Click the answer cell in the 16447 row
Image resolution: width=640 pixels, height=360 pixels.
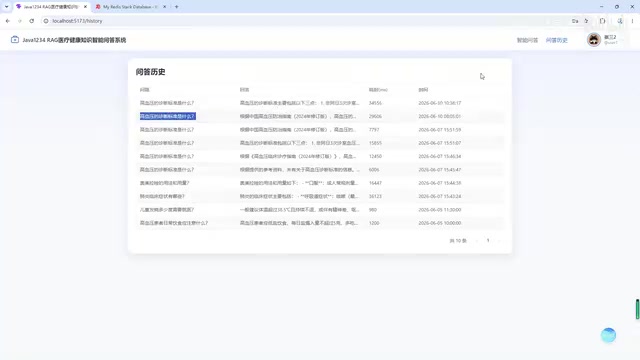point(299,183)
